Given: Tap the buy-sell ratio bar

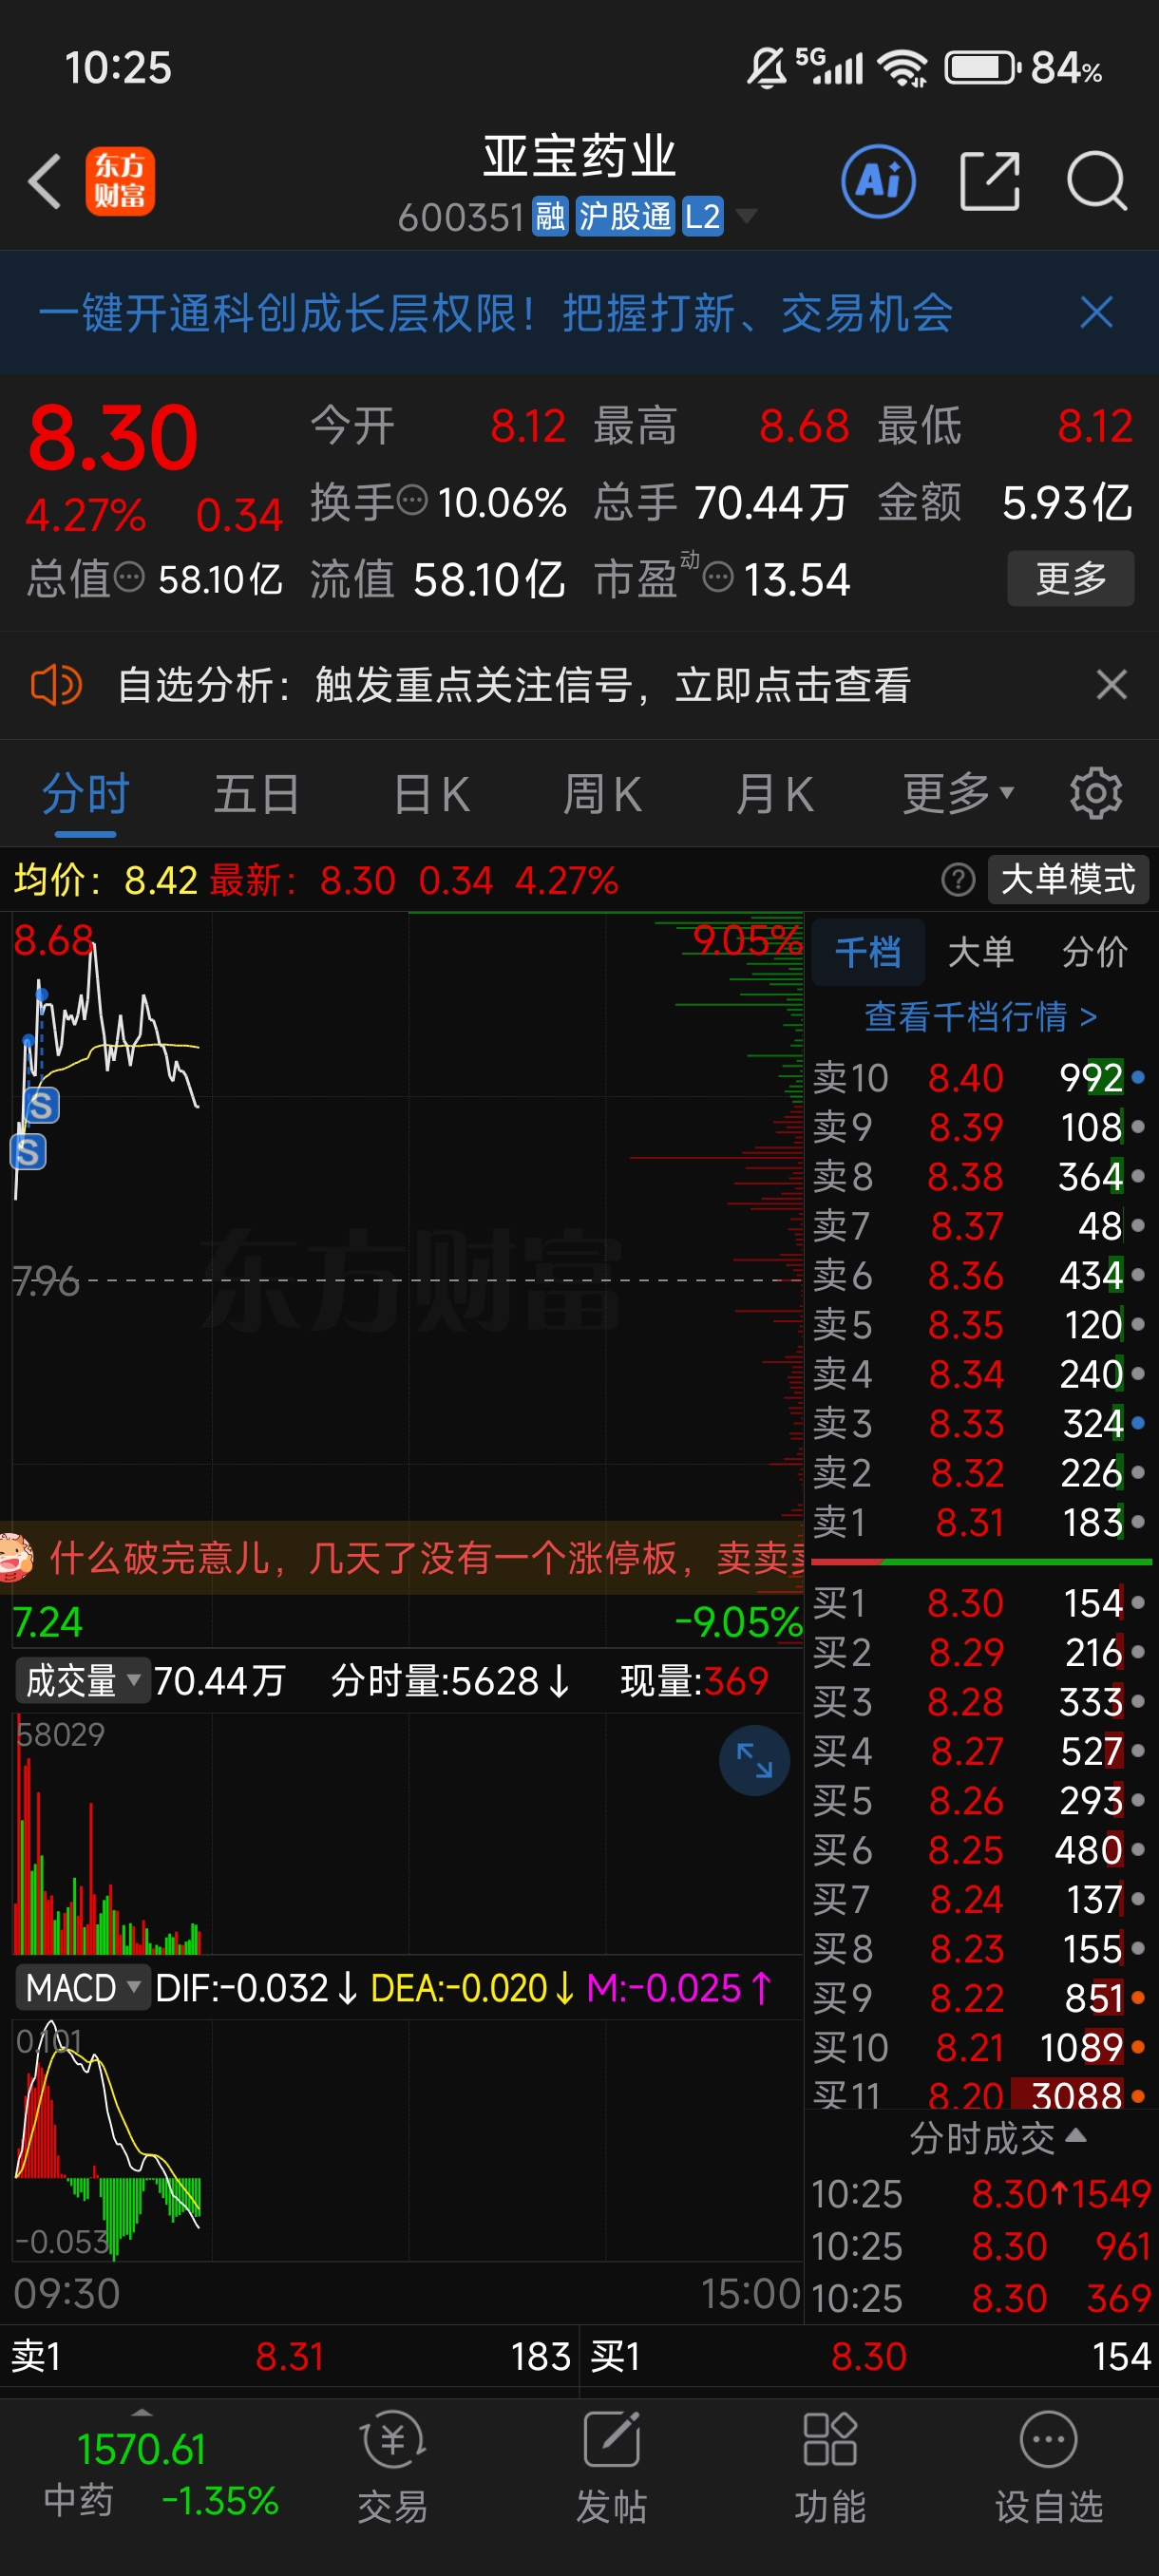Looking at the screenshot, I should 981,1561.
